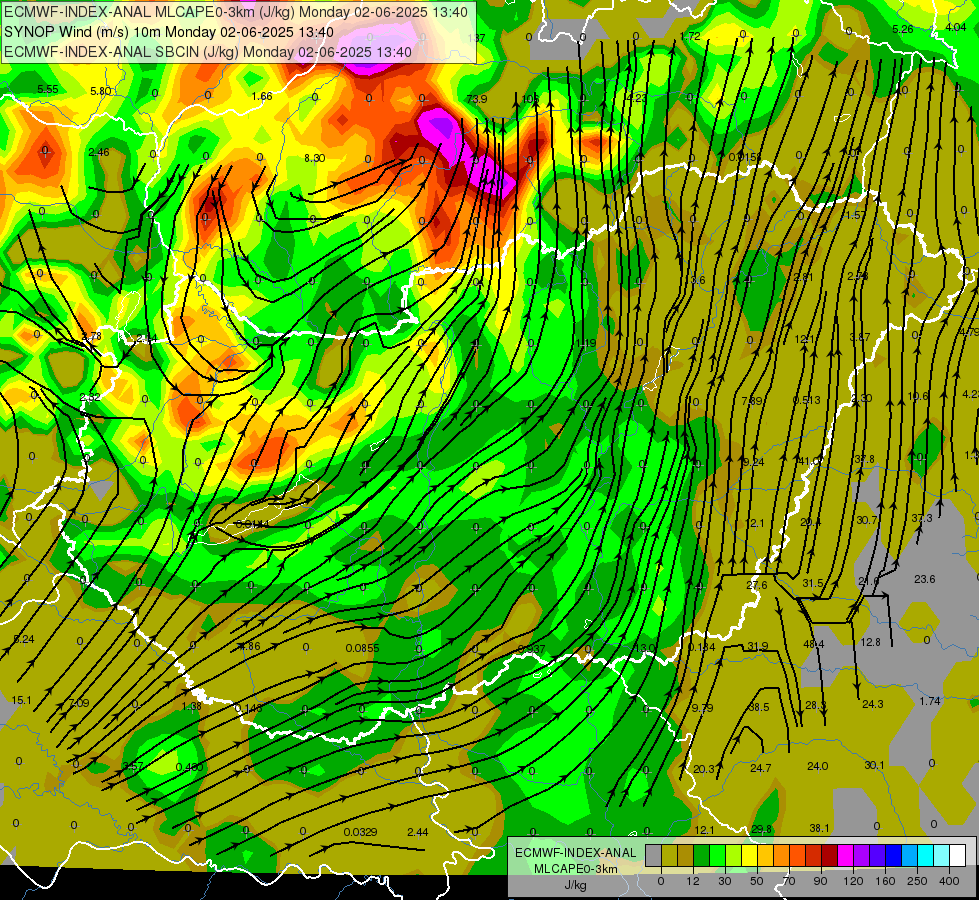Screen dimensions: 979x900
Task: Select the cyan legend swatch
Action: pyautogui.click(x=925, y=856)
